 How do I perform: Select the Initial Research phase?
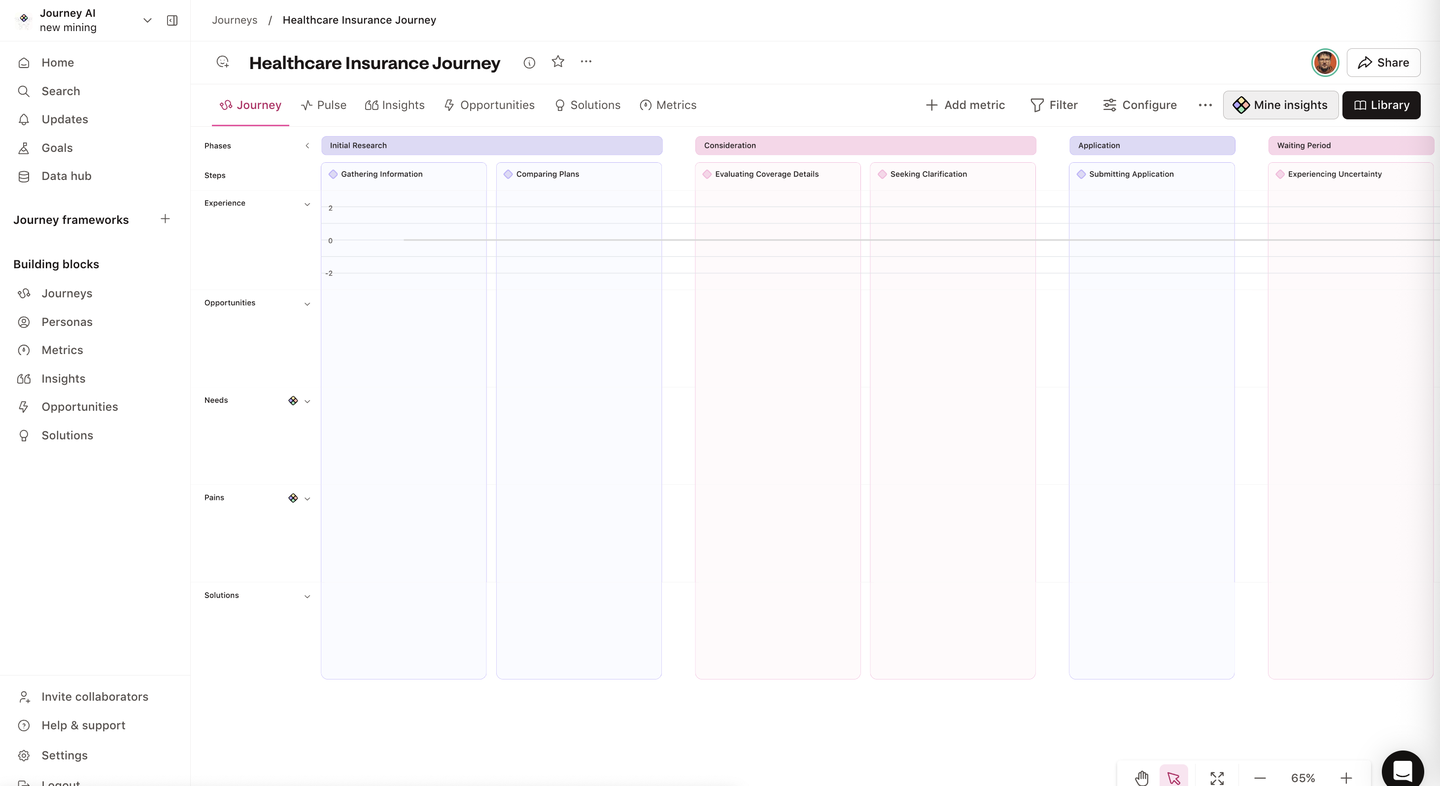click(491, 146)
